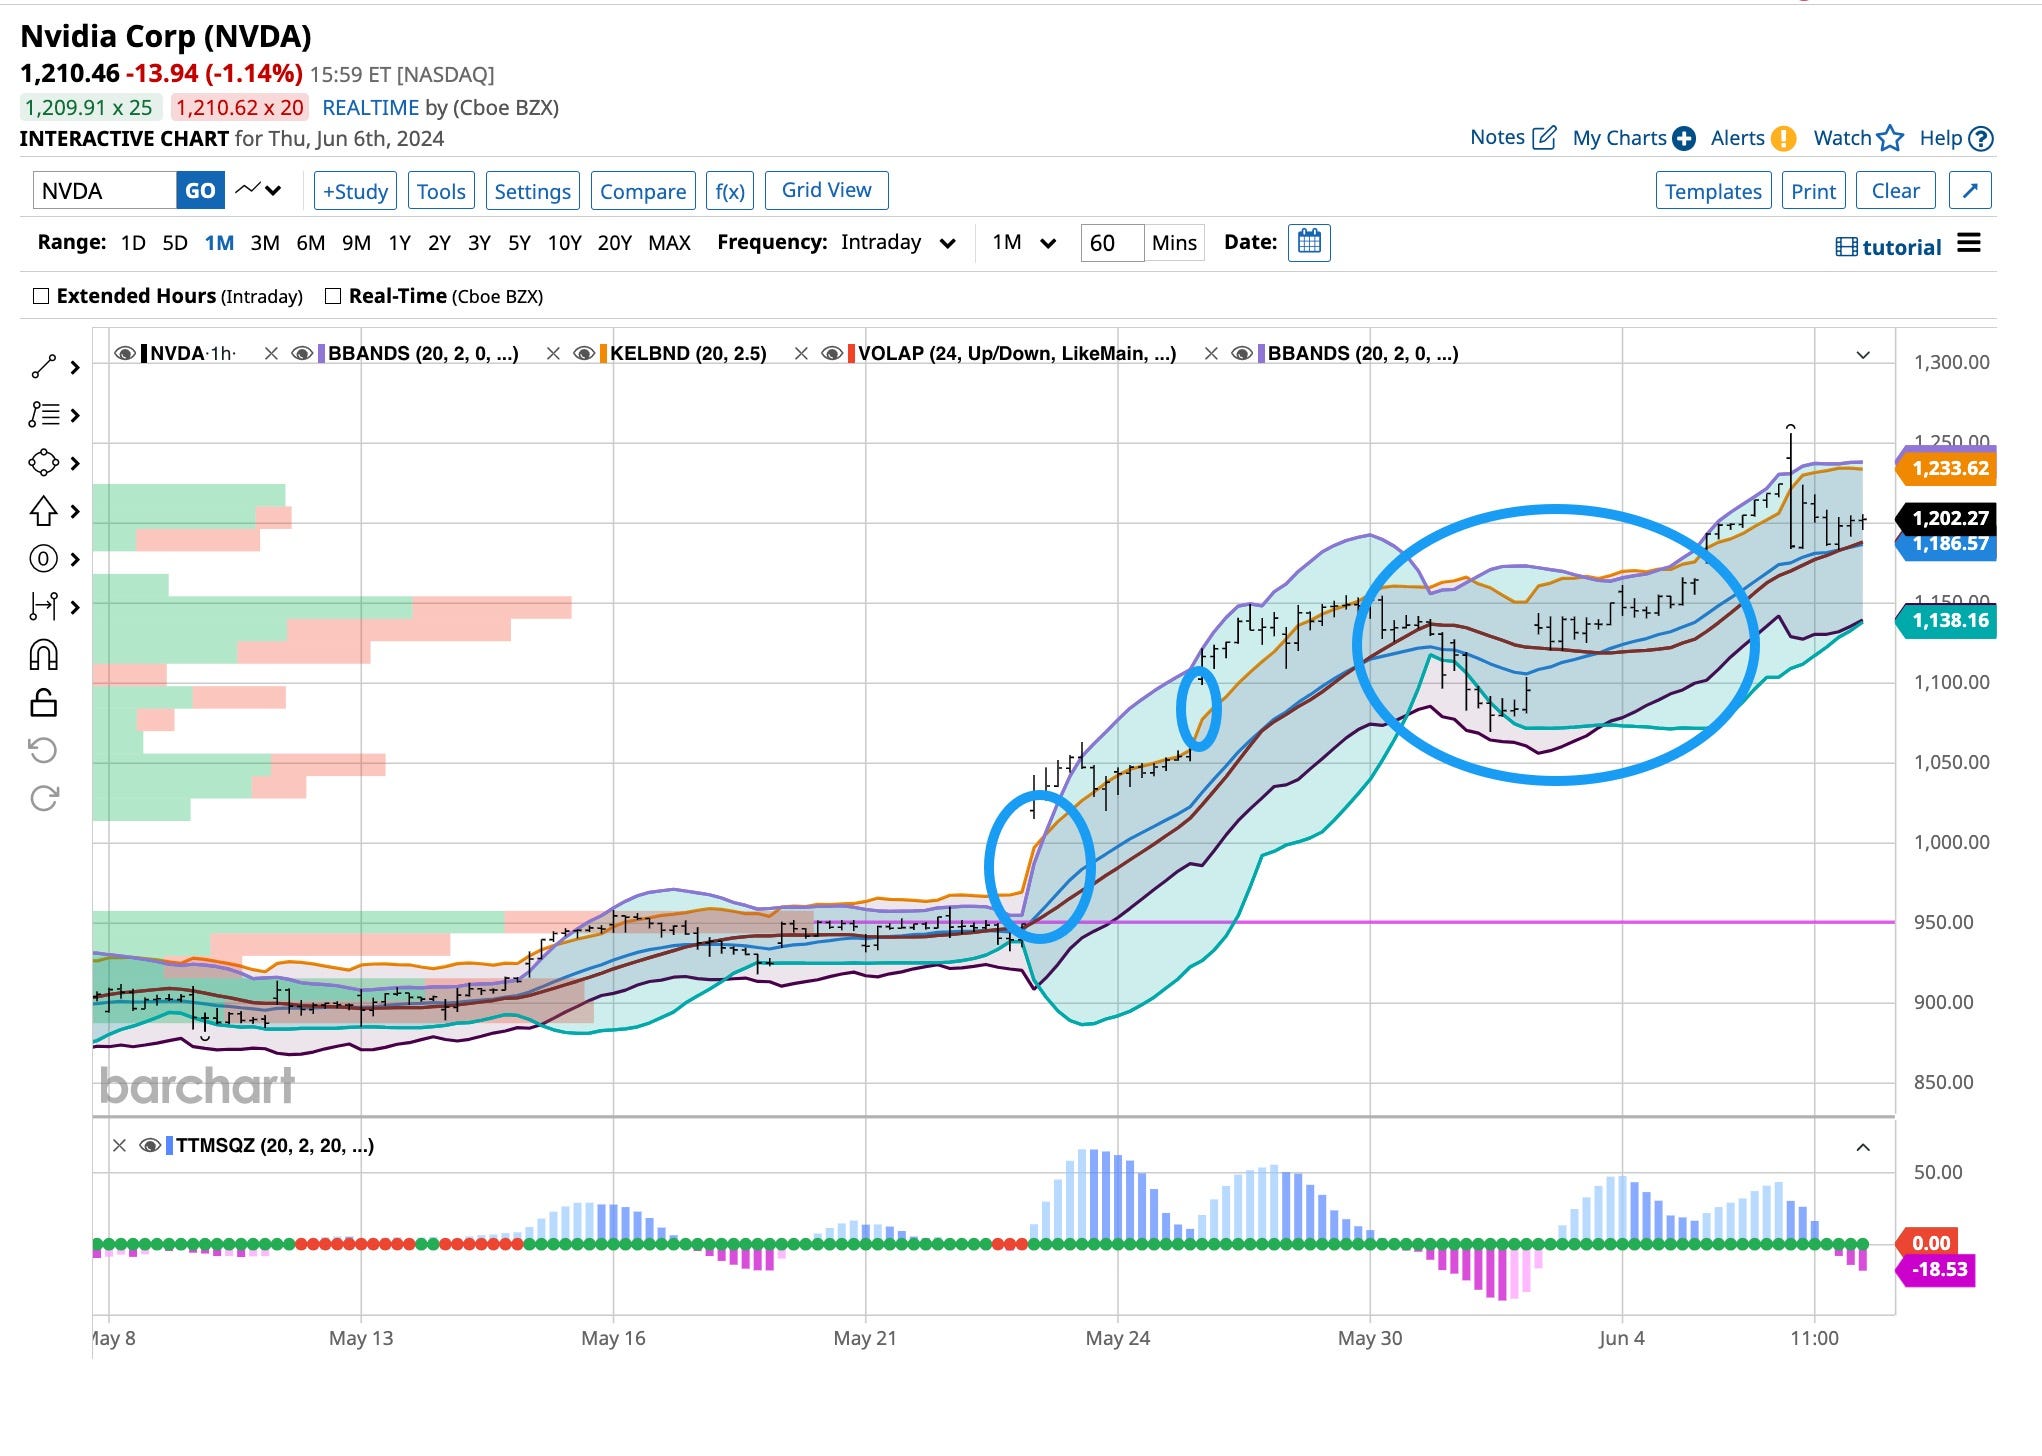Click the My Charts plus icon
2042x1456 pixels.
click(x=1684, y=139)
